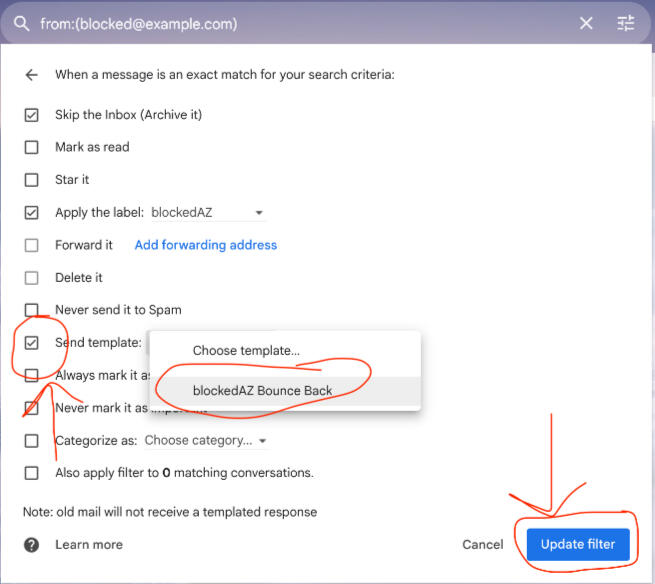The width and height of the screenshot is (655, 584).
Task: Open the Add forwarding address link
Action: coord(206,245)
